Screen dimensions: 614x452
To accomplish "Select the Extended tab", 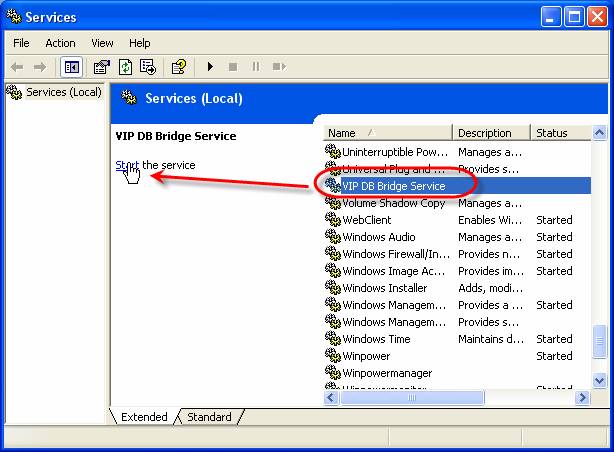I will 144,417.
